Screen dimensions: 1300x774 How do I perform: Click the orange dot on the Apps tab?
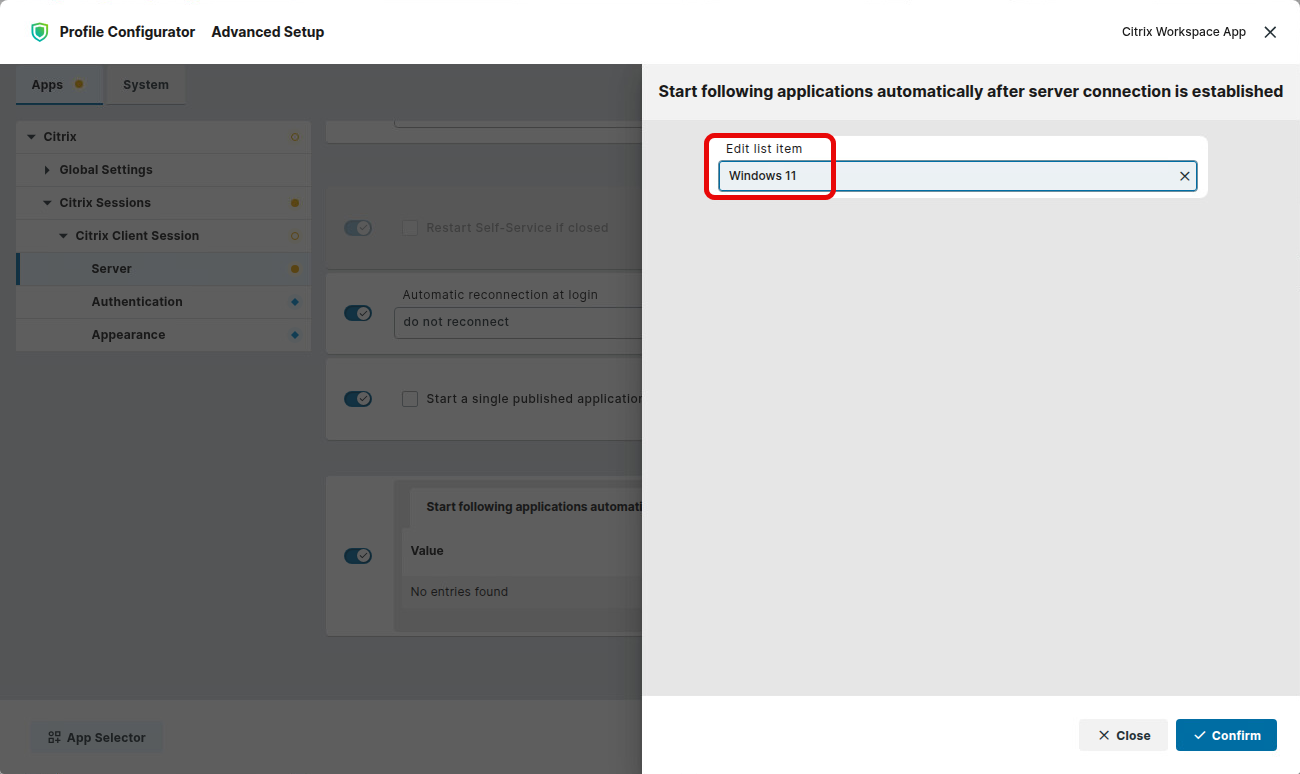point(79,85)
